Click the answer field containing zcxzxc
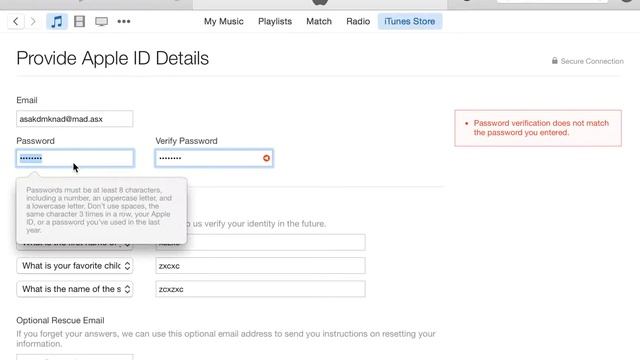 (260, 289)
